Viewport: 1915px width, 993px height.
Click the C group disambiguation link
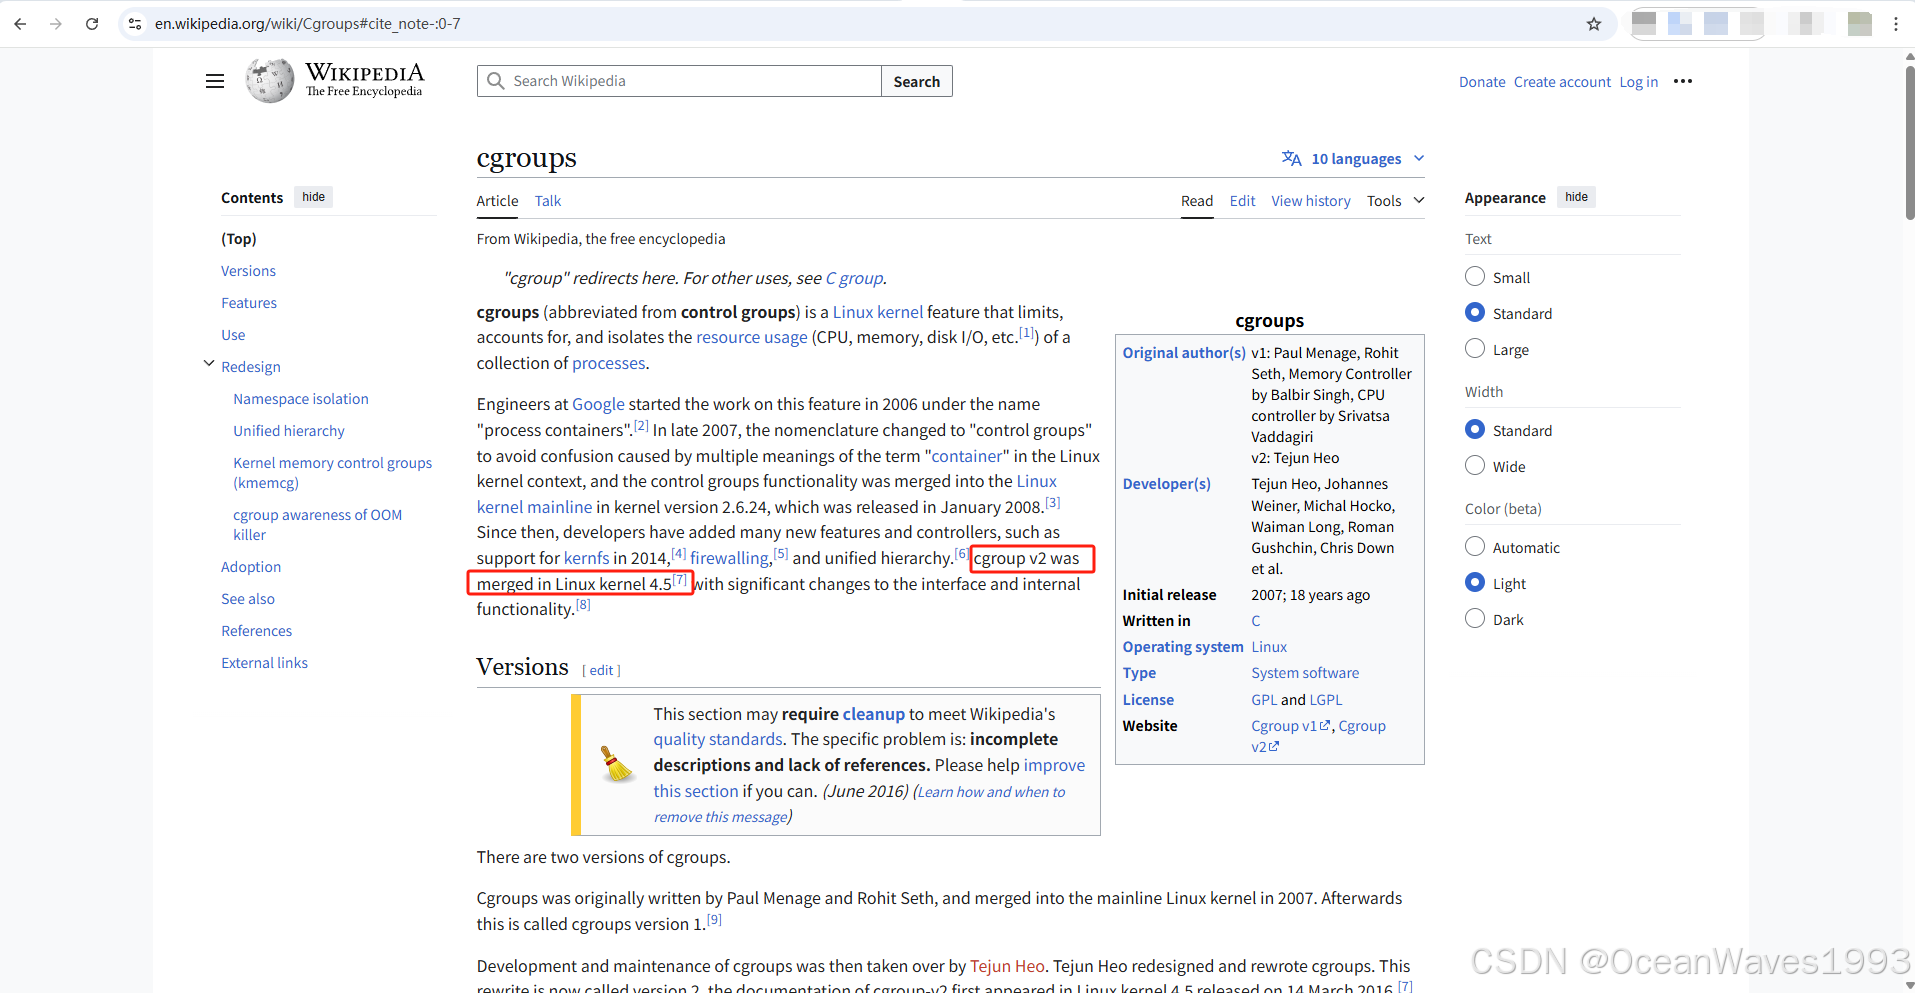[854, 278]
